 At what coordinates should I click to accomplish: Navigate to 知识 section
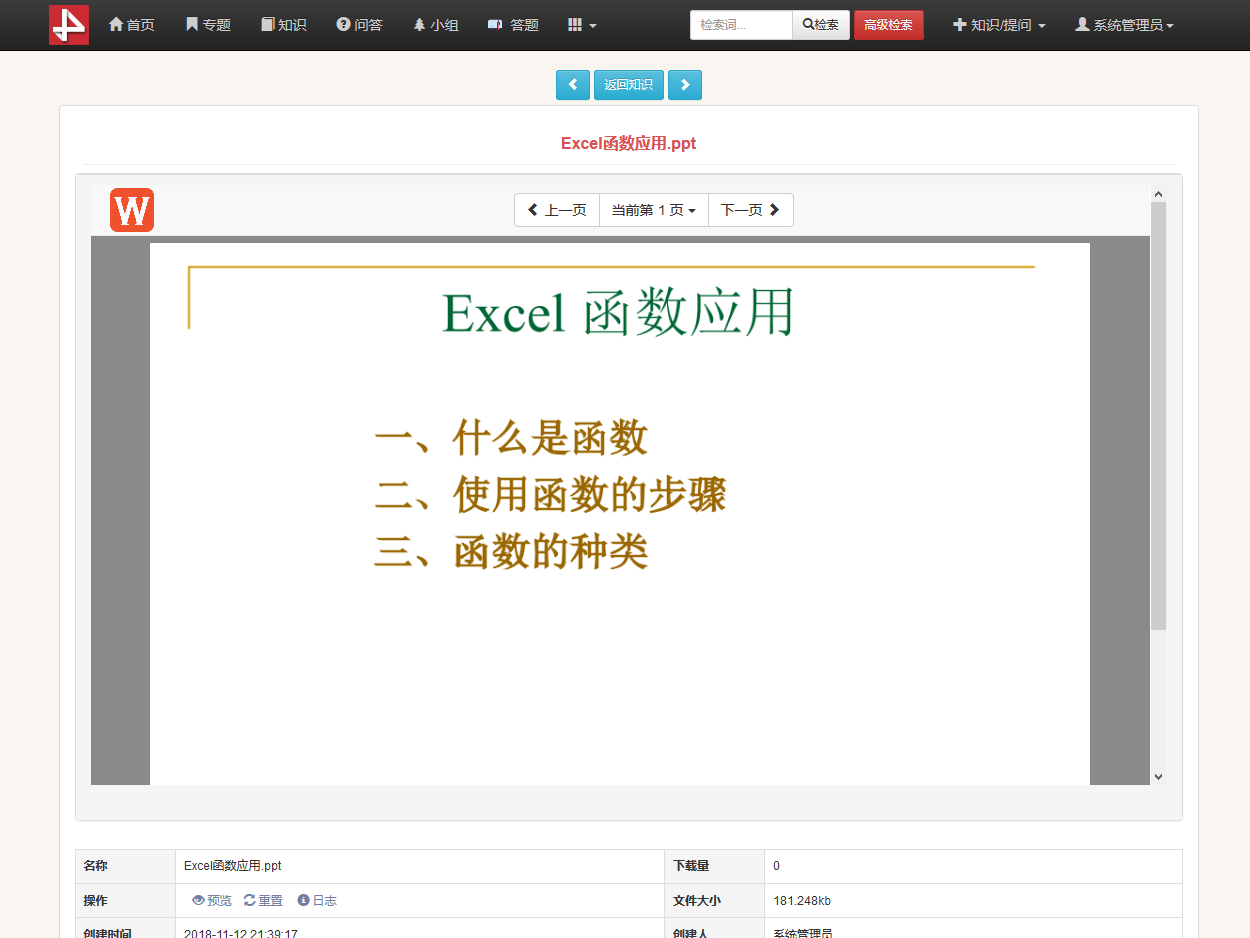coord(283,25)
